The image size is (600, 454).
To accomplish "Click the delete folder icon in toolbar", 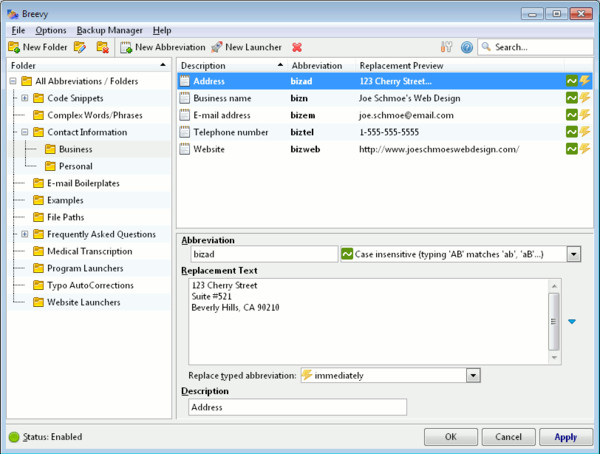I will [102, 47].
